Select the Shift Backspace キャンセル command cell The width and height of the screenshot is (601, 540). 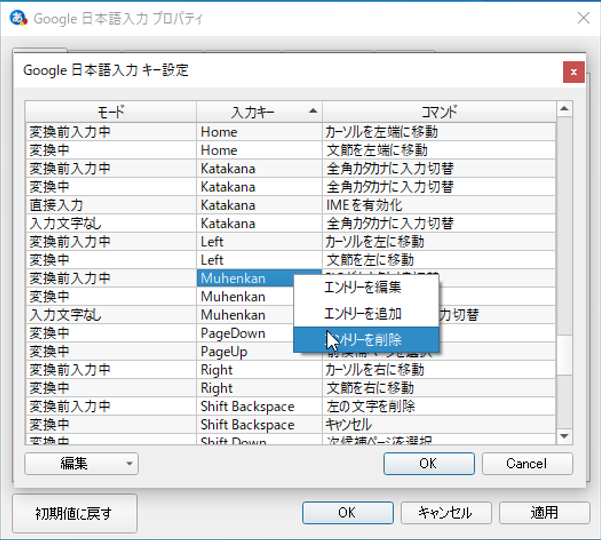click(x=437, y=425)
